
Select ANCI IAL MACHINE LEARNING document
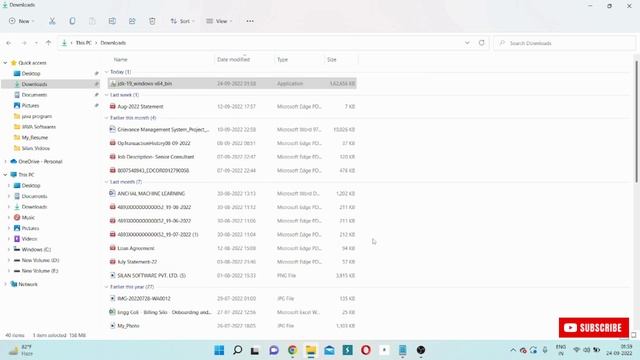coord(232,193)
